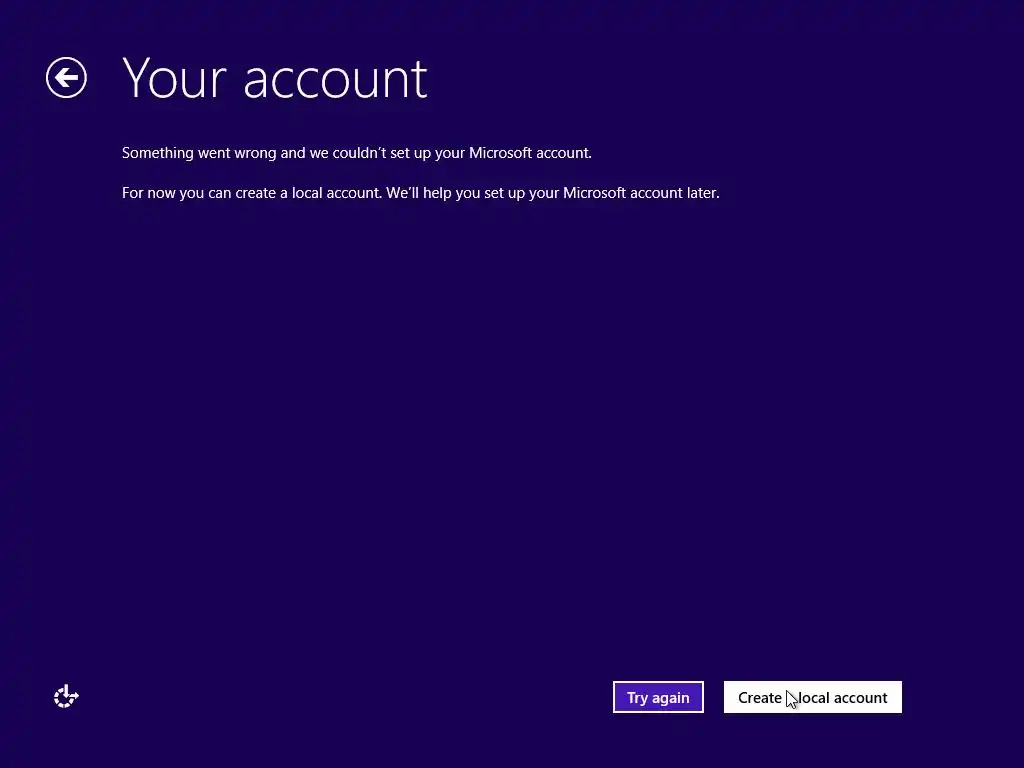Go back using the circular arrow icon

(66, 78)
